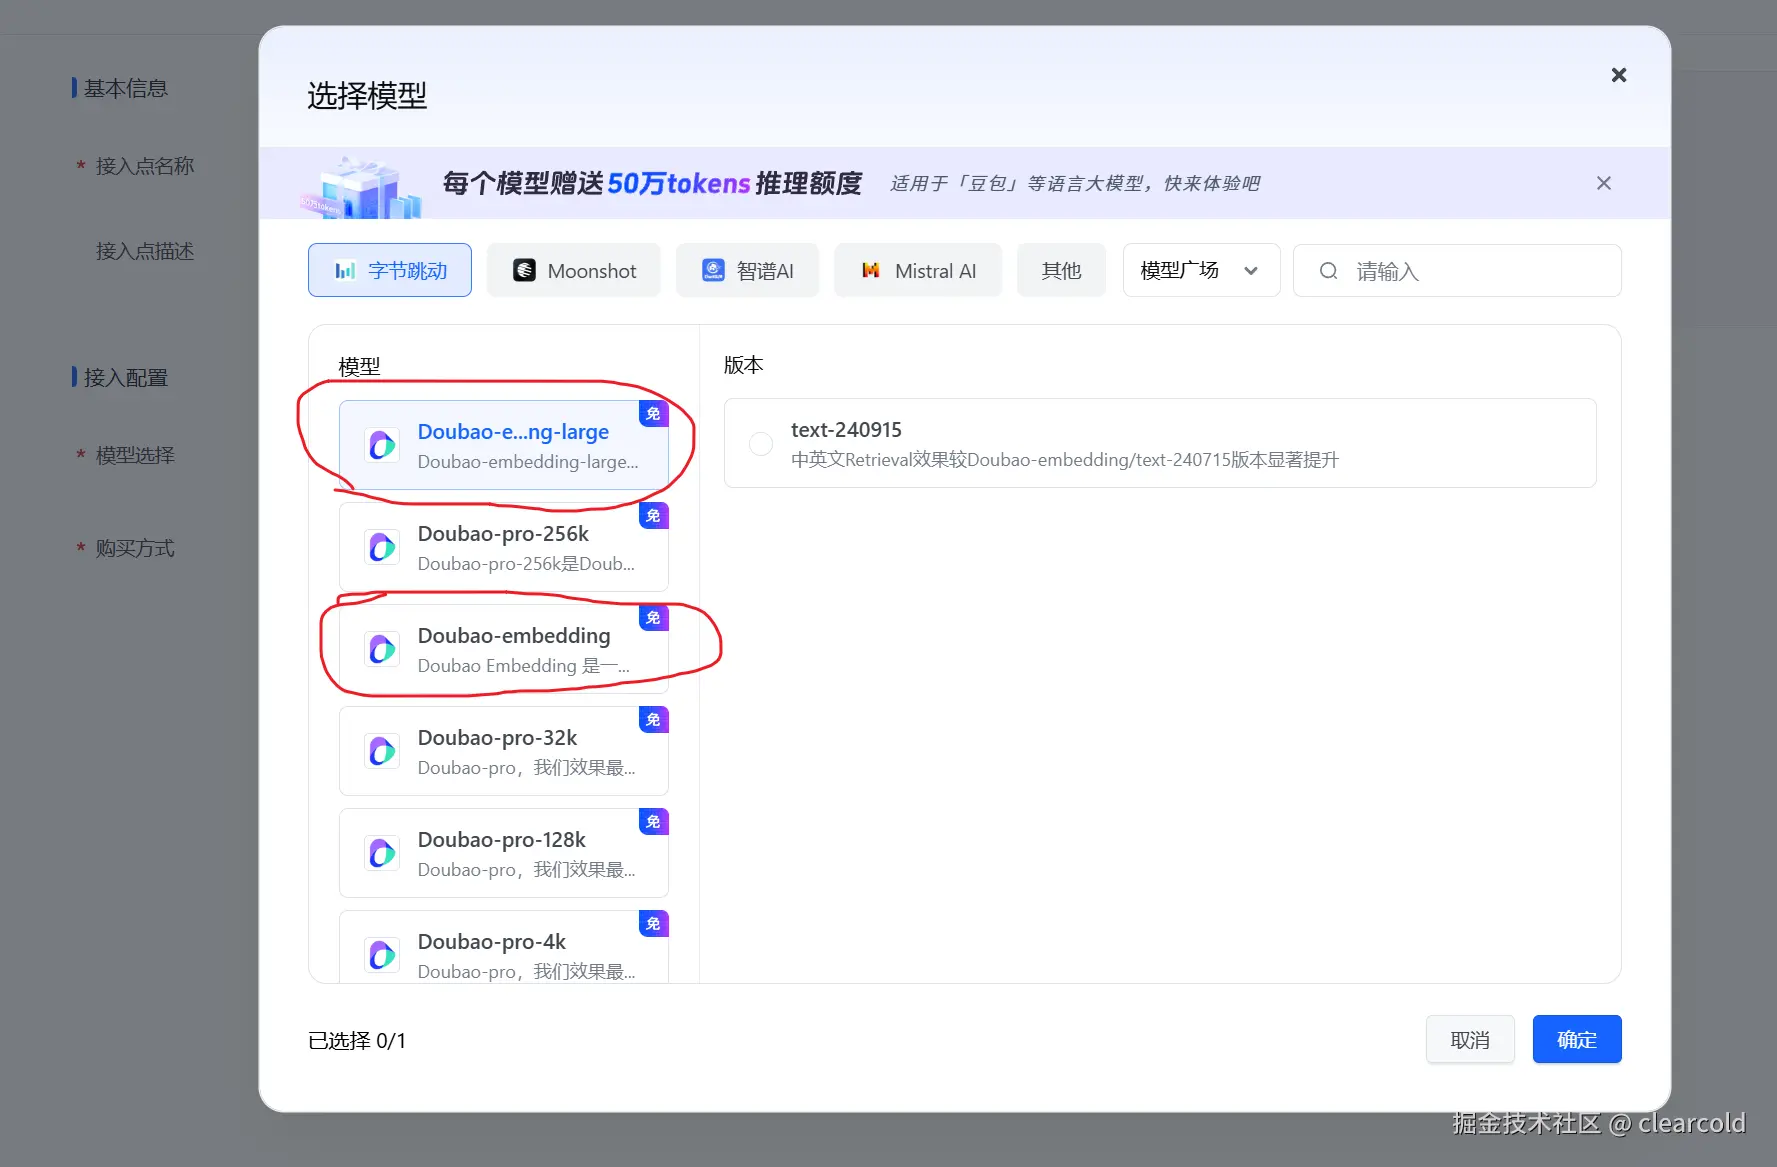Viewport: 1777px width, 1167px height.
Task: Click the 每个模型赠送50万tokens推理额度 banner headline
Action: [x=652, y=183]
